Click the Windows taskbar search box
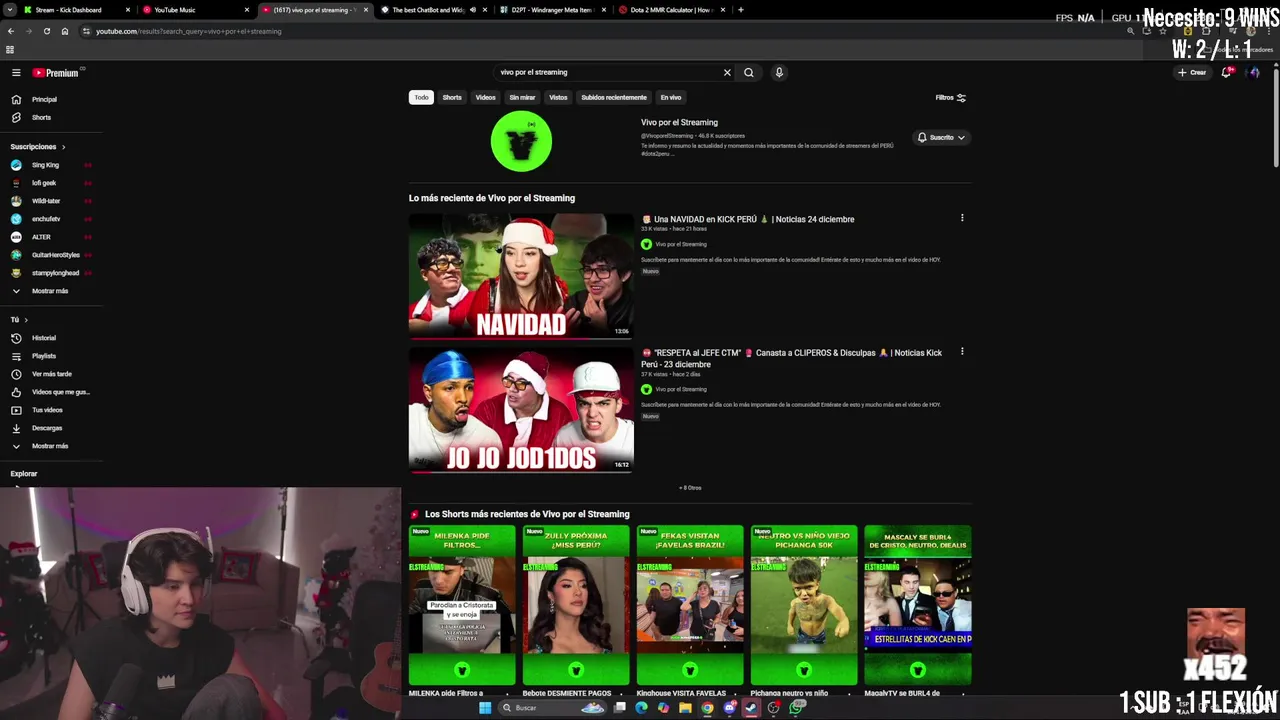 pos(552,708)
